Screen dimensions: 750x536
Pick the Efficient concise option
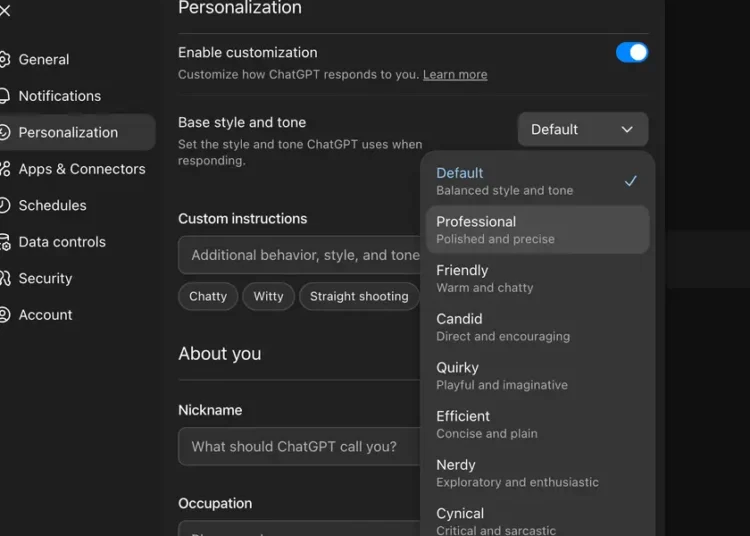pos(537,425)
